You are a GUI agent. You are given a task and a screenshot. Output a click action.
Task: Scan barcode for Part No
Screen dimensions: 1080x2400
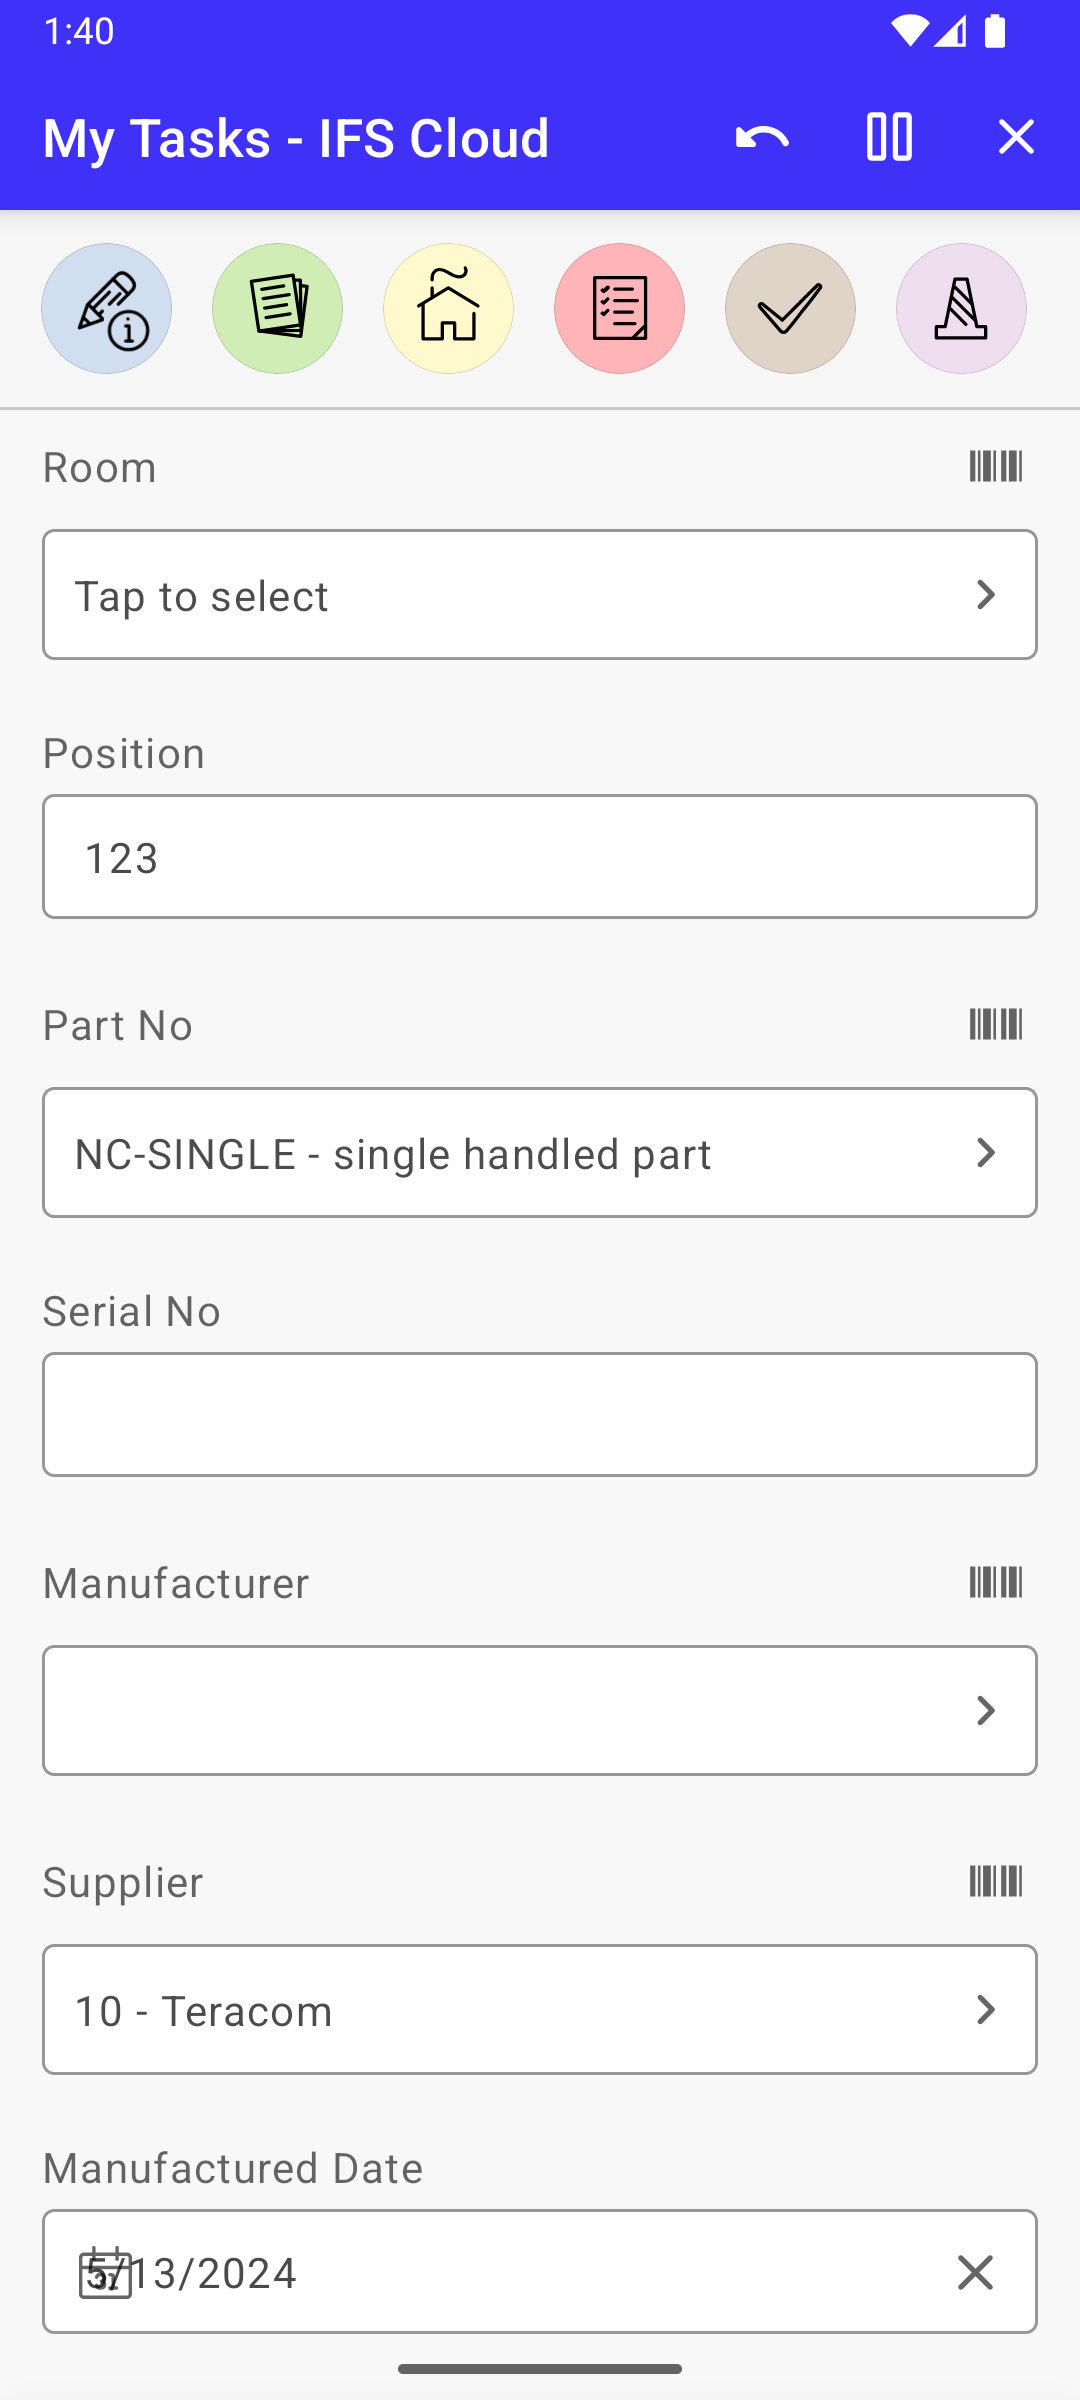tap(995, 1025)
